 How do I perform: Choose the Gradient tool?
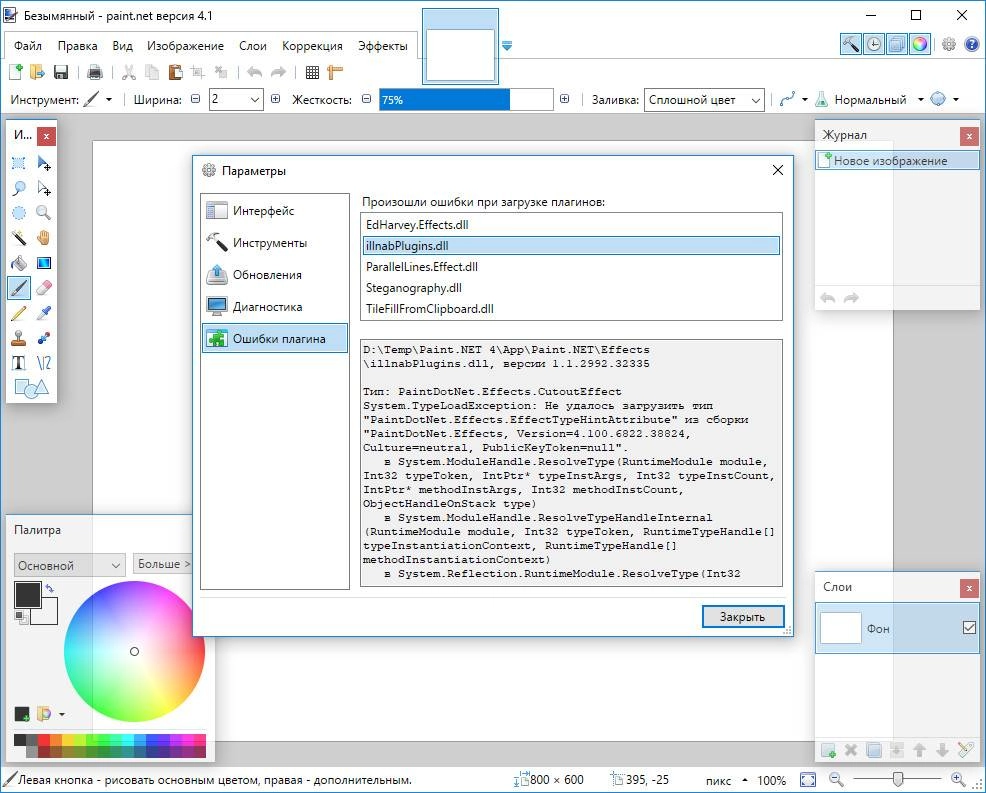pos(43,263)
